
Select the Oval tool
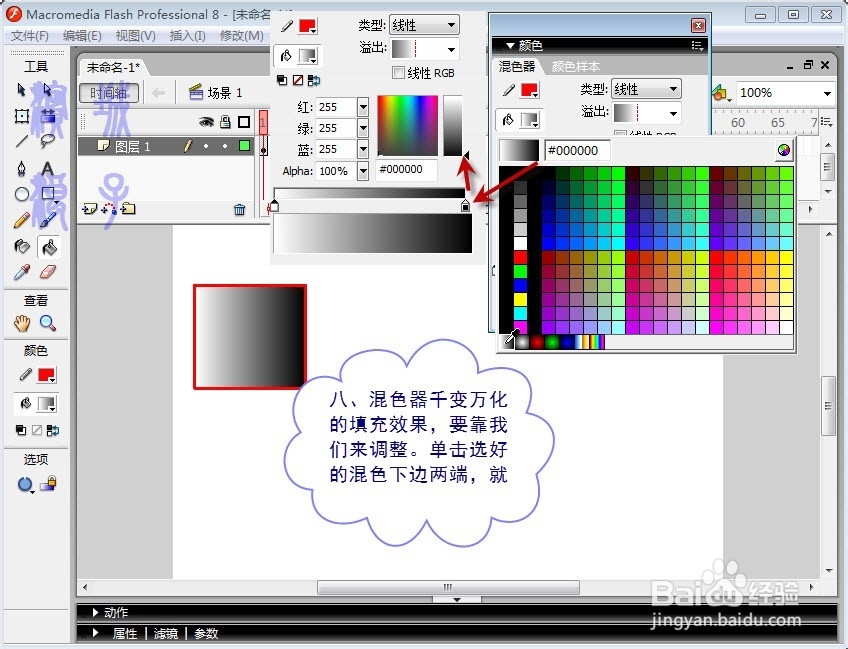pyautogui.click(x=20, y=192)
